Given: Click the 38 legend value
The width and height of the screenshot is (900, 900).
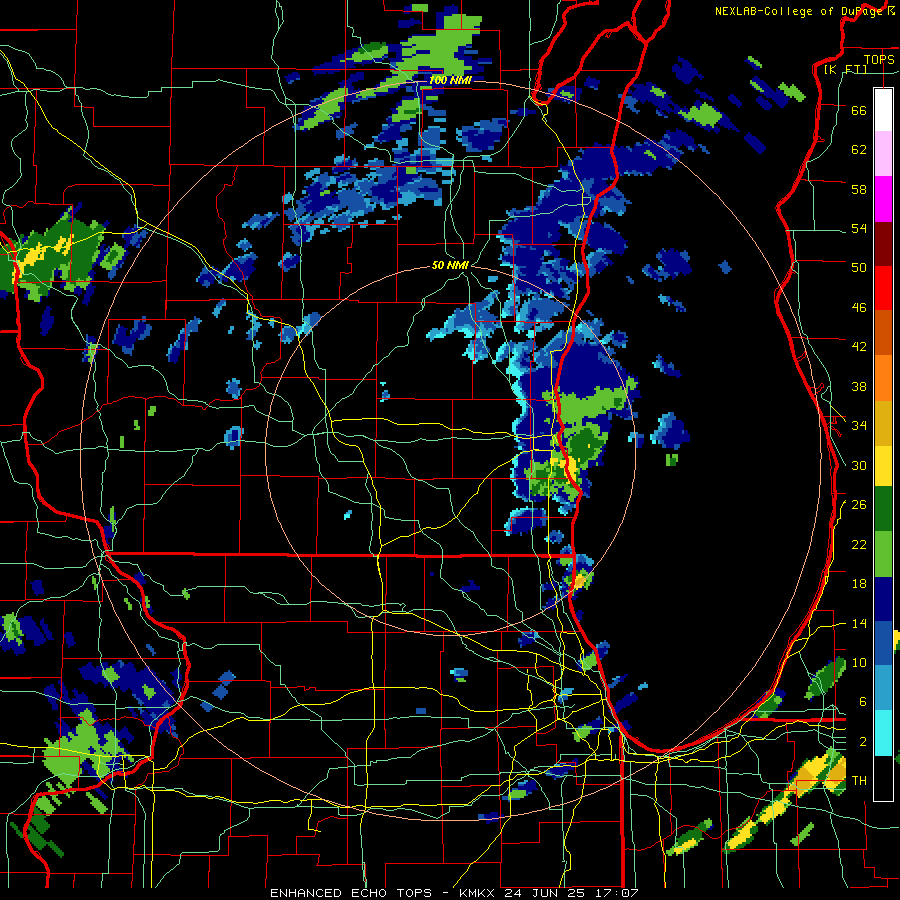Looking at the screenshot, I should (x=859, y=386).
